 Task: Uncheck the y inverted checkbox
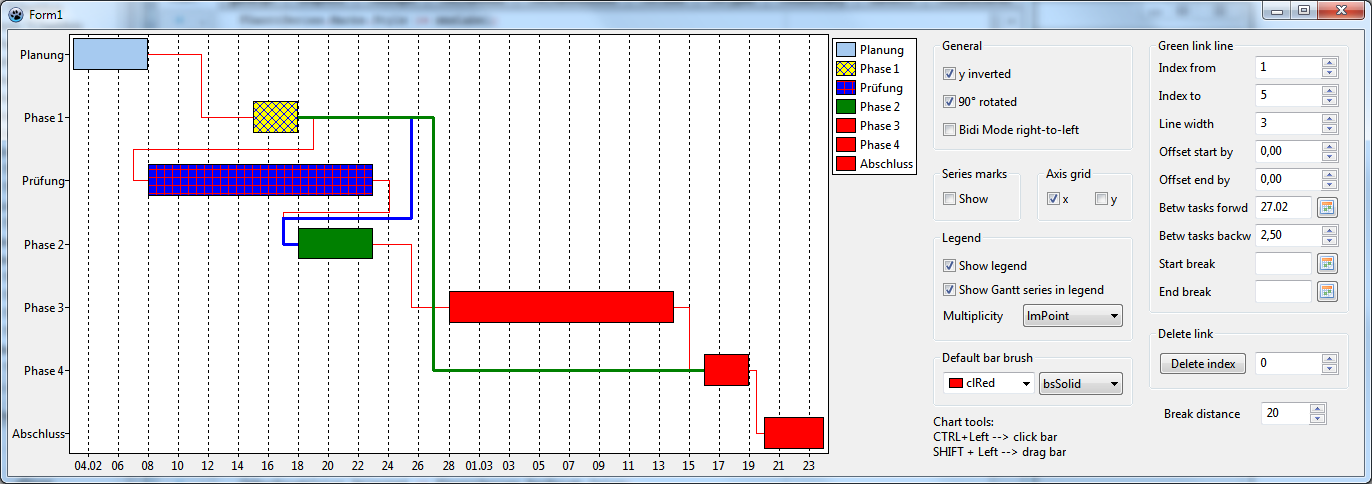pyautogui.click(x=950, y=74)
